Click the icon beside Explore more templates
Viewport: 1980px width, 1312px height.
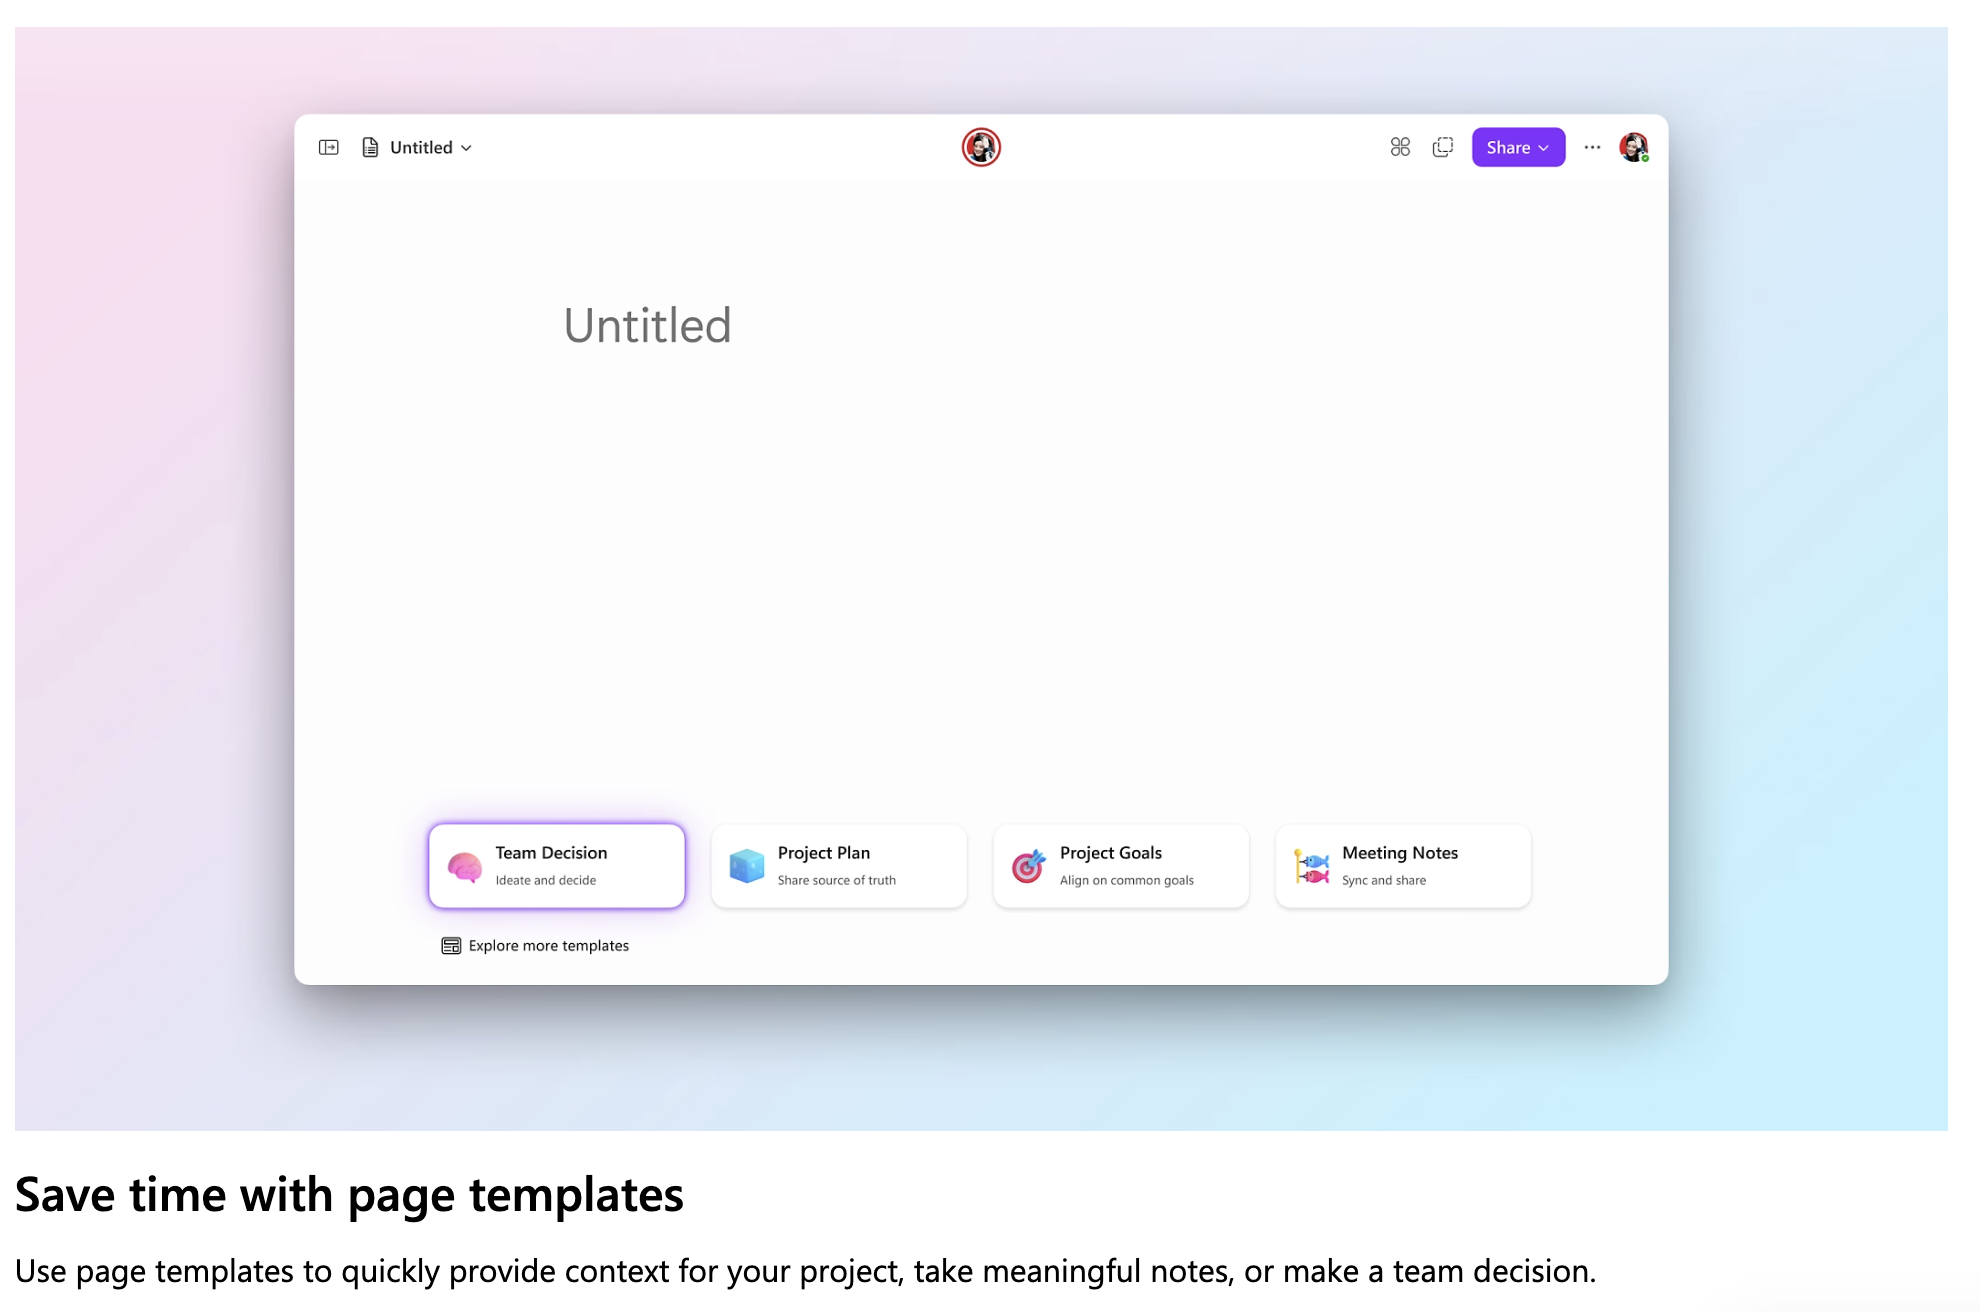click(451, 944)
